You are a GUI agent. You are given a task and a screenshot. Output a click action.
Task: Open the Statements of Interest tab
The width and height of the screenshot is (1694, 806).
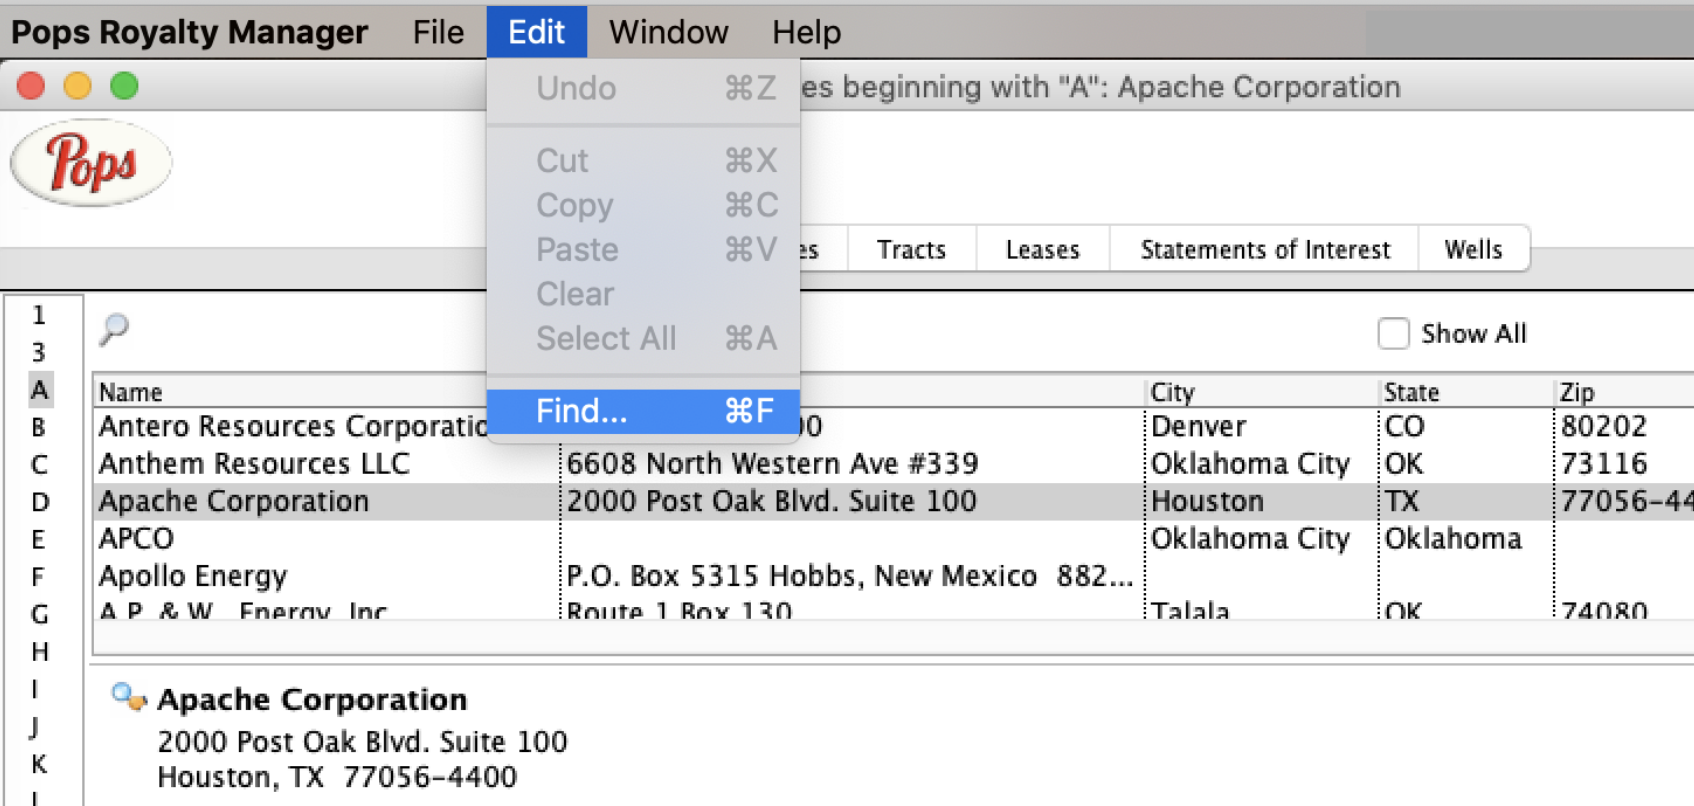point(1265,249)
